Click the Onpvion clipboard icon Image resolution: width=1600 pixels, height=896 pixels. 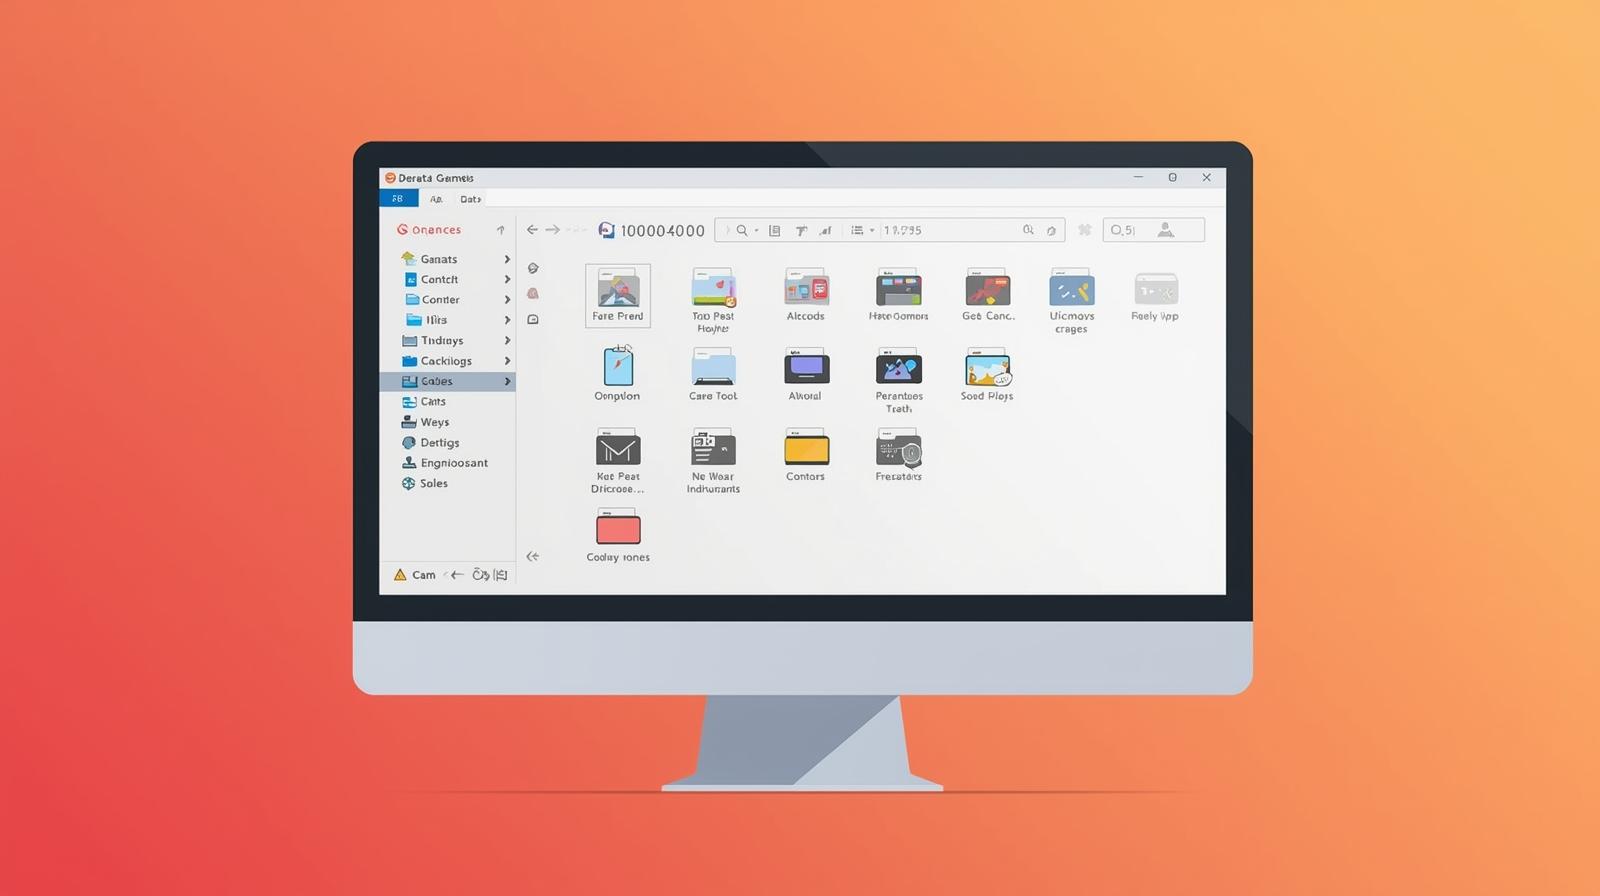click(x=618, y=367)
